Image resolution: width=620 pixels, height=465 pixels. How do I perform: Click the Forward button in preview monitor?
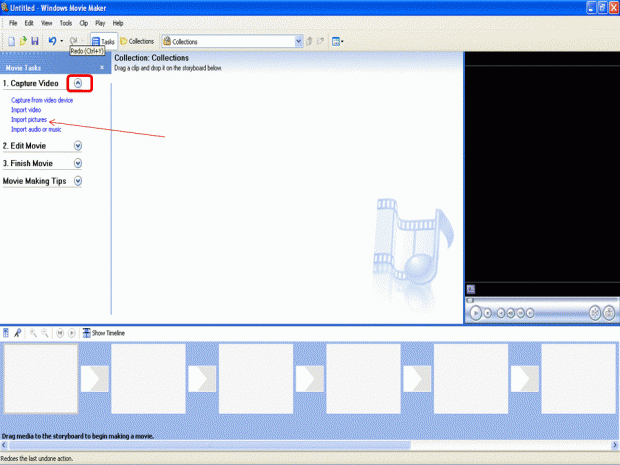[x=530, y=313]
